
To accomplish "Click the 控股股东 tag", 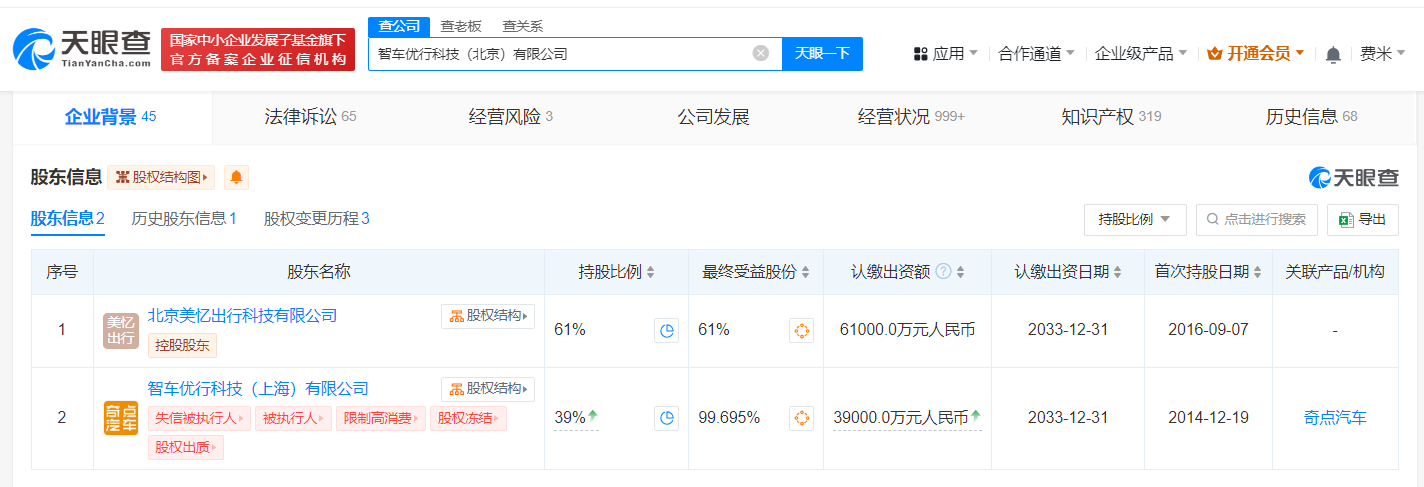I will coord(182,346).
